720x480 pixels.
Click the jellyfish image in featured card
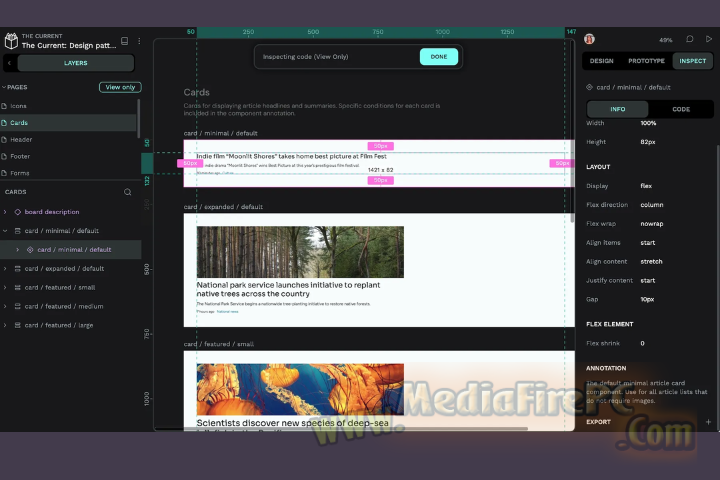(x=300, y=390)
